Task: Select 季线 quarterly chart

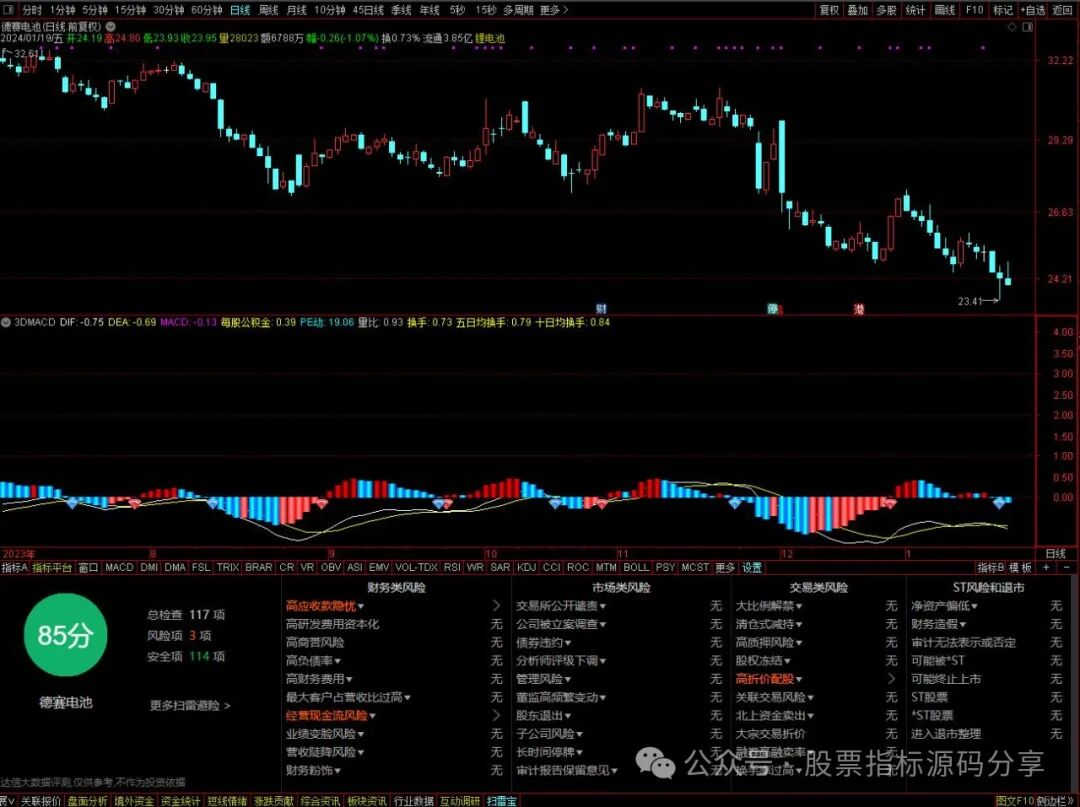Action: click(x=401, y=10)
